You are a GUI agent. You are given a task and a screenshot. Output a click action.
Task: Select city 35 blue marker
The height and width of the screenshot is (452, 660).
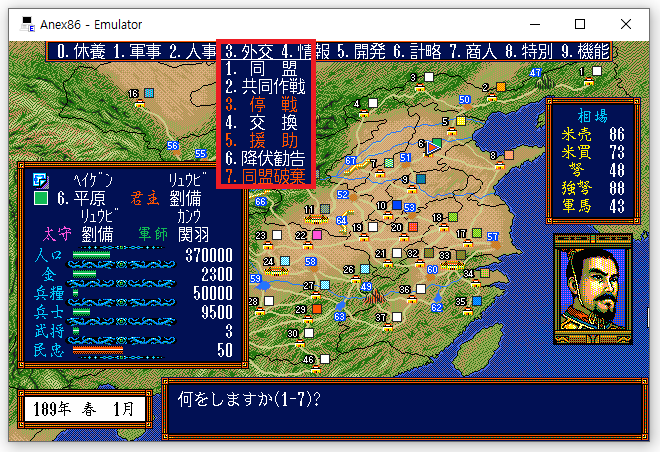coord(476,301)
